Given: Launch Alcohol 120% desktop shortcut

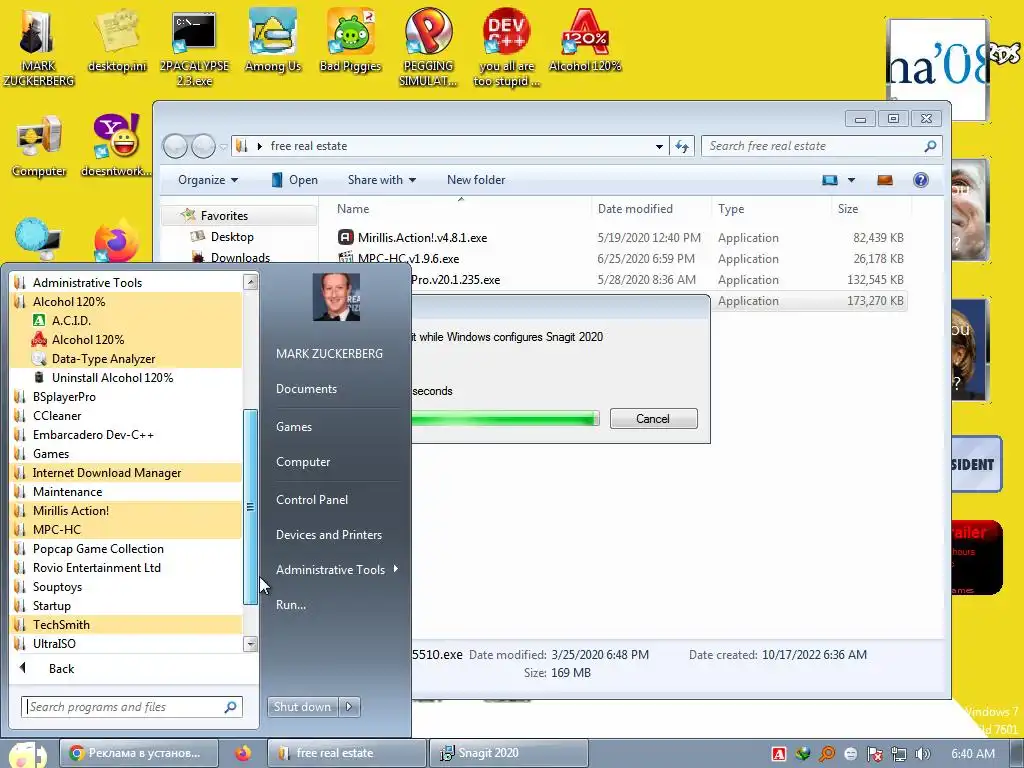Looking at the screenshot, I should 585,33.
